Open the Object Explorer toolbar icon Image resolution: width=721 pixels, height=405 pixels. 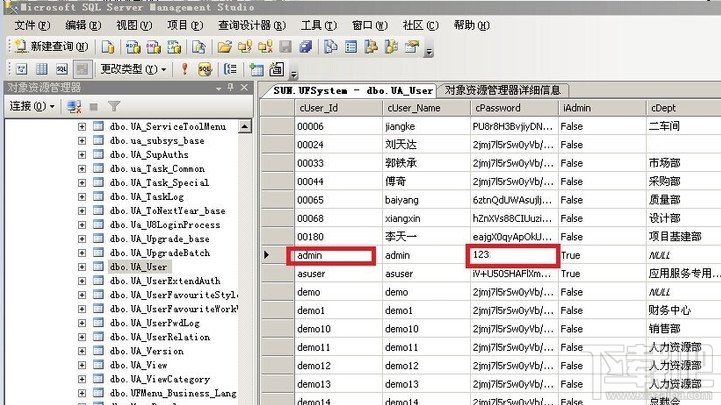click(x=371, y=46)
